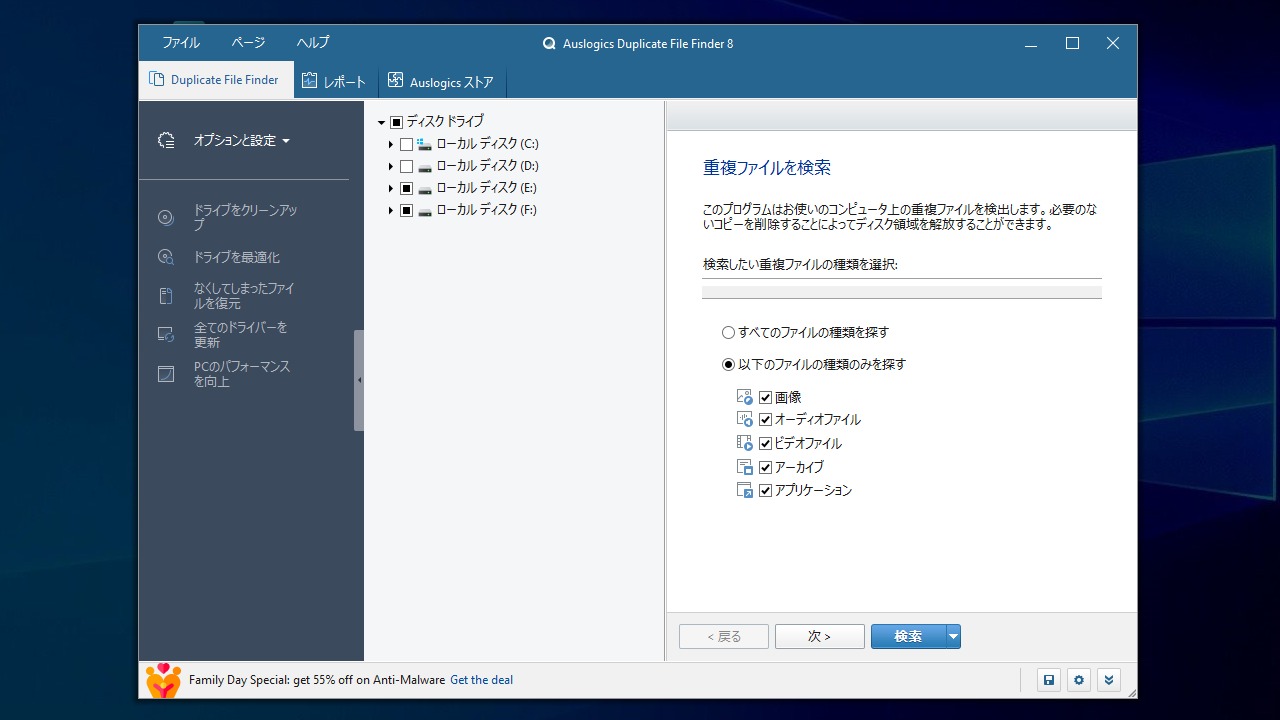Click the Applications (アプリケーション) file type icon
Screen dimensions: 1280x720
click(744, 490)
